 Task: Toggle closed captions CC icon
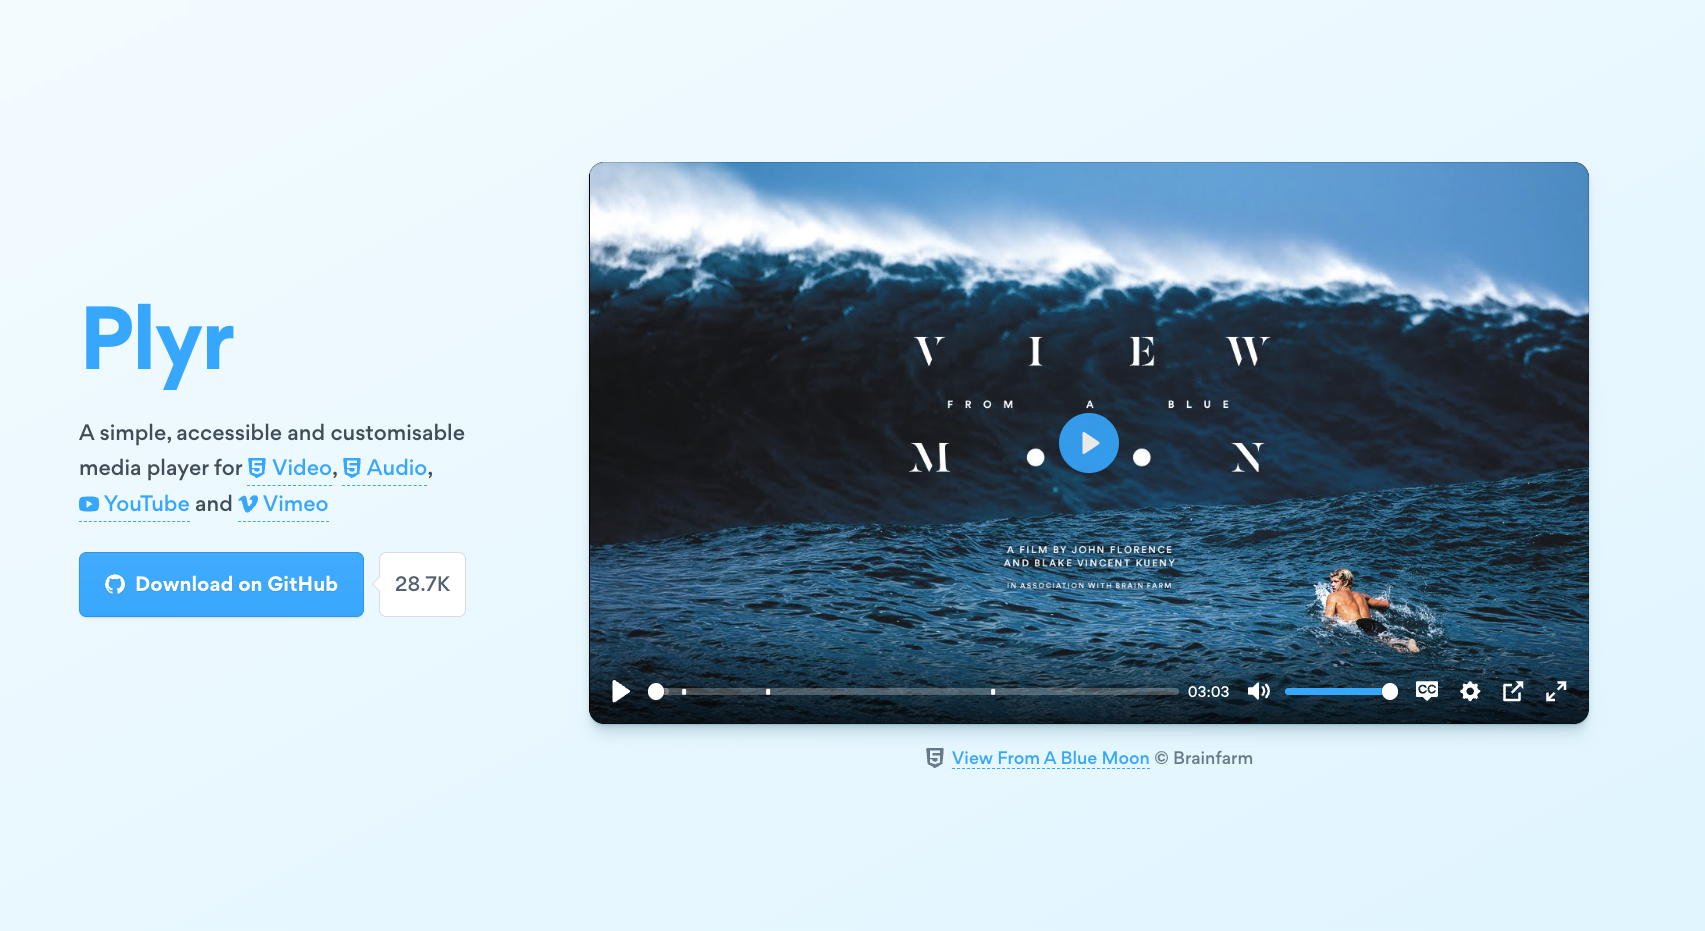click(x=1427, y=691)
